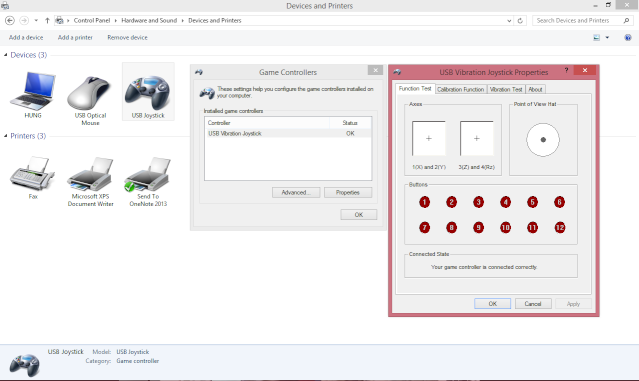Collapse the Devices (3) group
The image size is (639, 381).
(x=6, y=55)
